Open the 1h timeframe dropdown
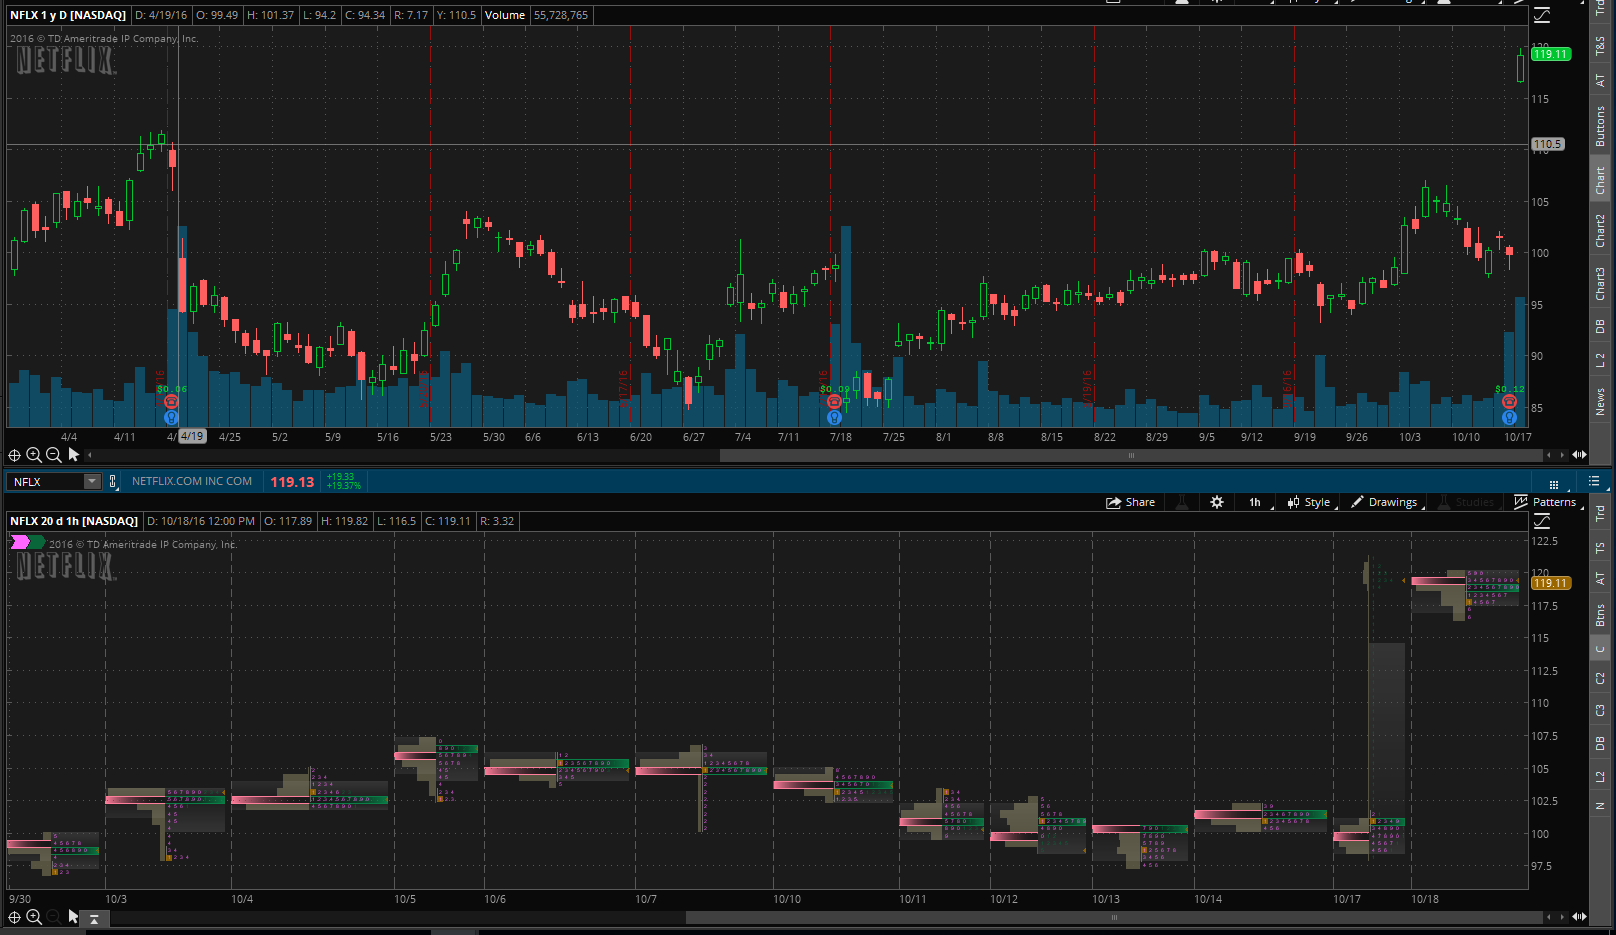This screenshot has width=1616, height=935. click(x=1256, y=502)
